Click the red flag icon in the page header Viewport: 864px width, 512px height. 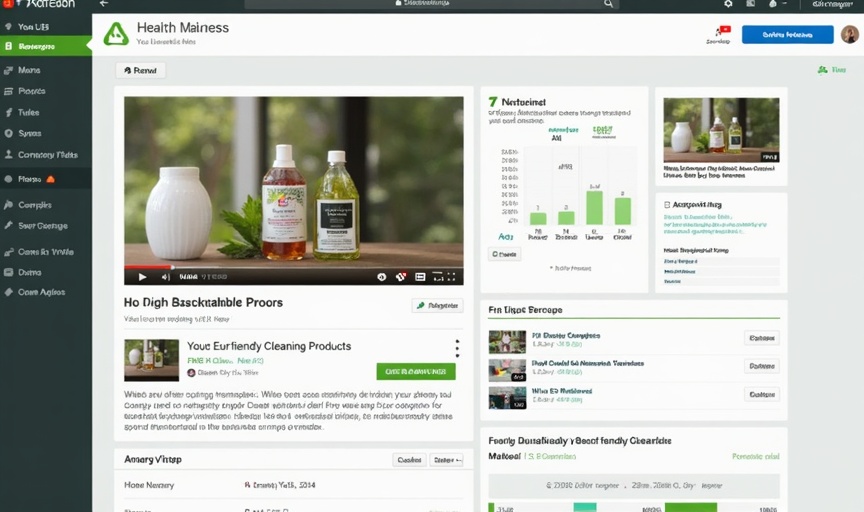[723, 30]
